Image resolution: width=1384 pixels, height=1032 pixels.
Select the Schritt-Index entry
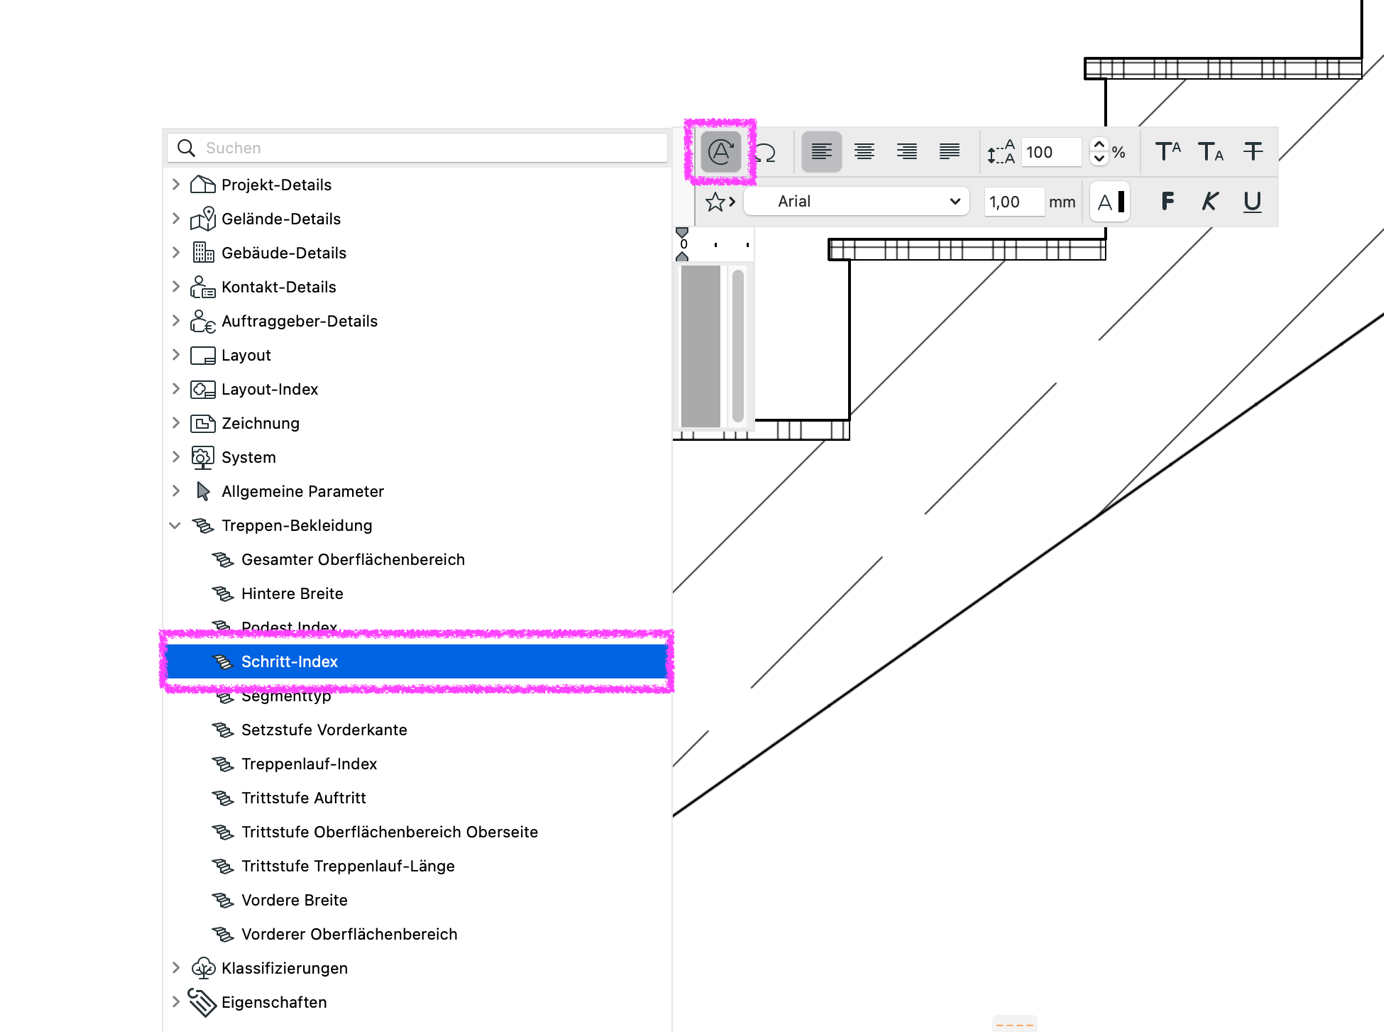pyautogui.click(x=417, y=662)
